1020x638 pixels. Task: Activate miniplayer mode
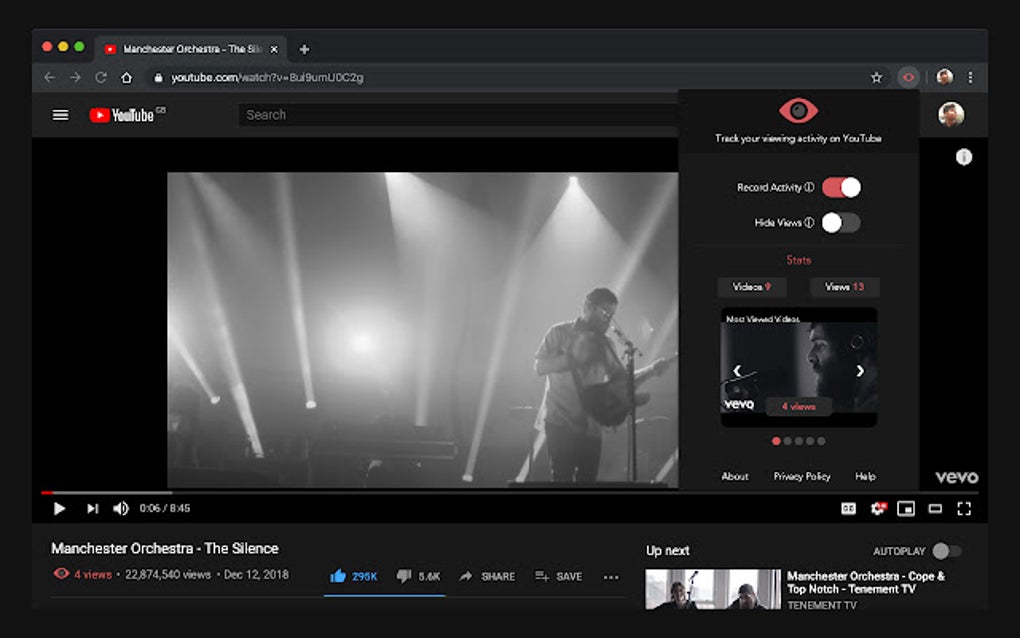click(906, 508)
